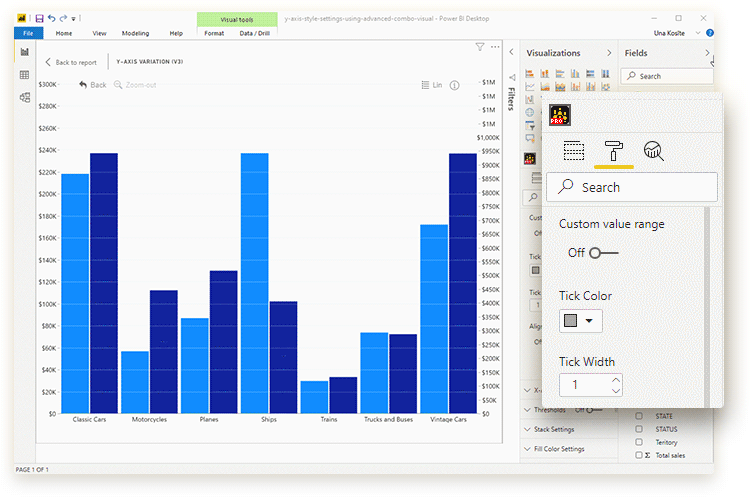
Task: Expand the Filters pane with its chevron
Action: click(x=511, y=52)
